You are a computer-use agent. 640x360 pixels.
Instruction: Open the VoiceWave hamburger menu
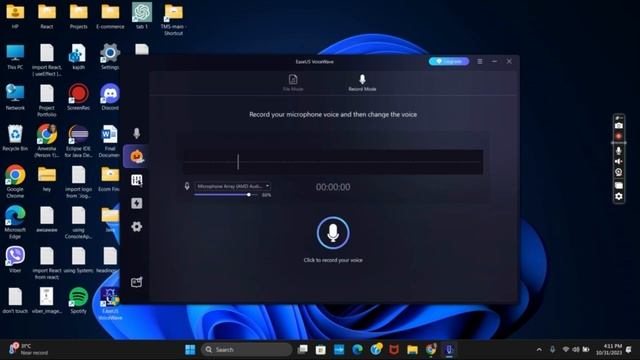tap(480, 61)
